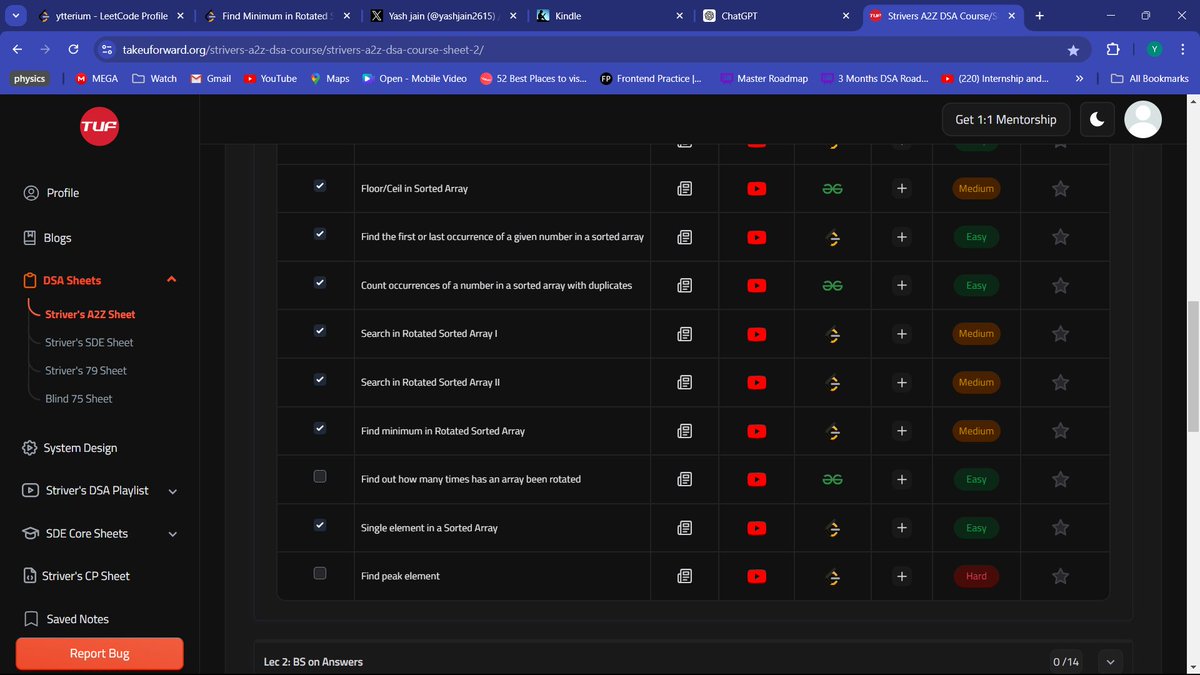Open LeetCode link for Find first or last occurrence
Screen dimensions: 1200x675
(832, 237)
